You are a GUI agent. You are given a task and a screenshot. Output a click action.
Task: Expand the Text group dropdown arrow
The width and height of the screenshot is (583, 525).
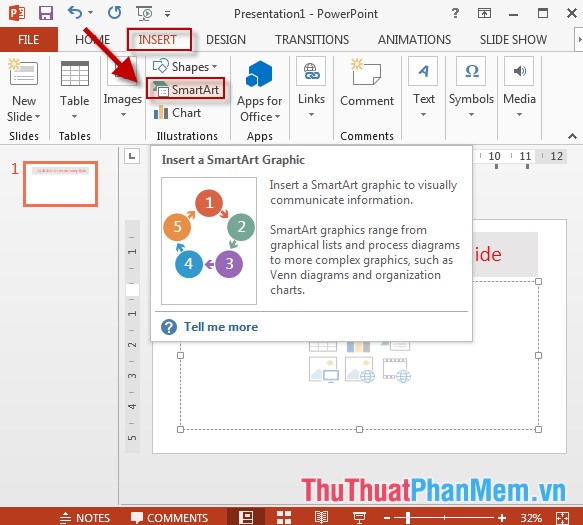[423, 115]
